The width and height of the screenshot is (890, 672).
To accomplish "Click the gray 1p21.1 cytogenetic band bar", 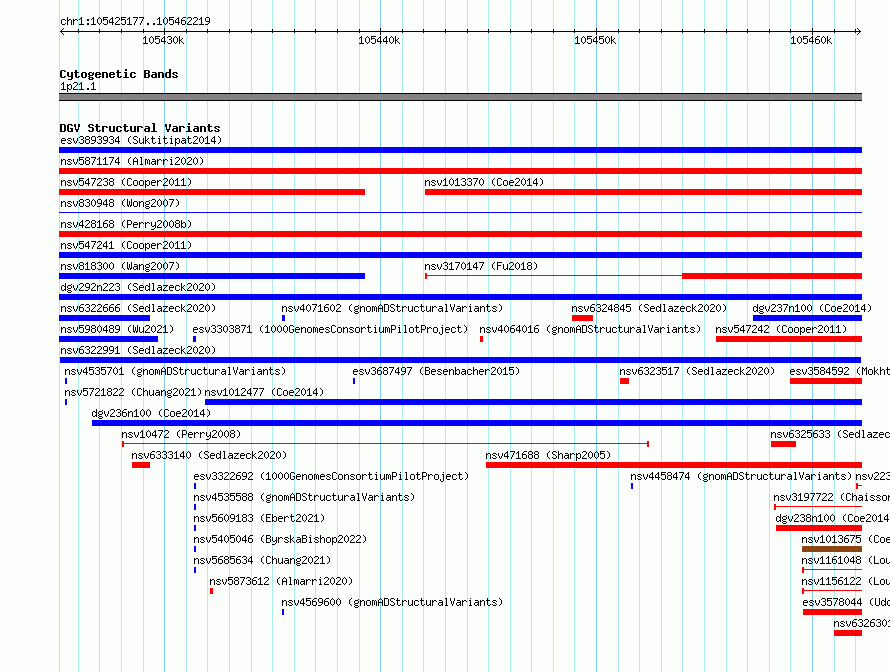I will [x=460, y=97].
